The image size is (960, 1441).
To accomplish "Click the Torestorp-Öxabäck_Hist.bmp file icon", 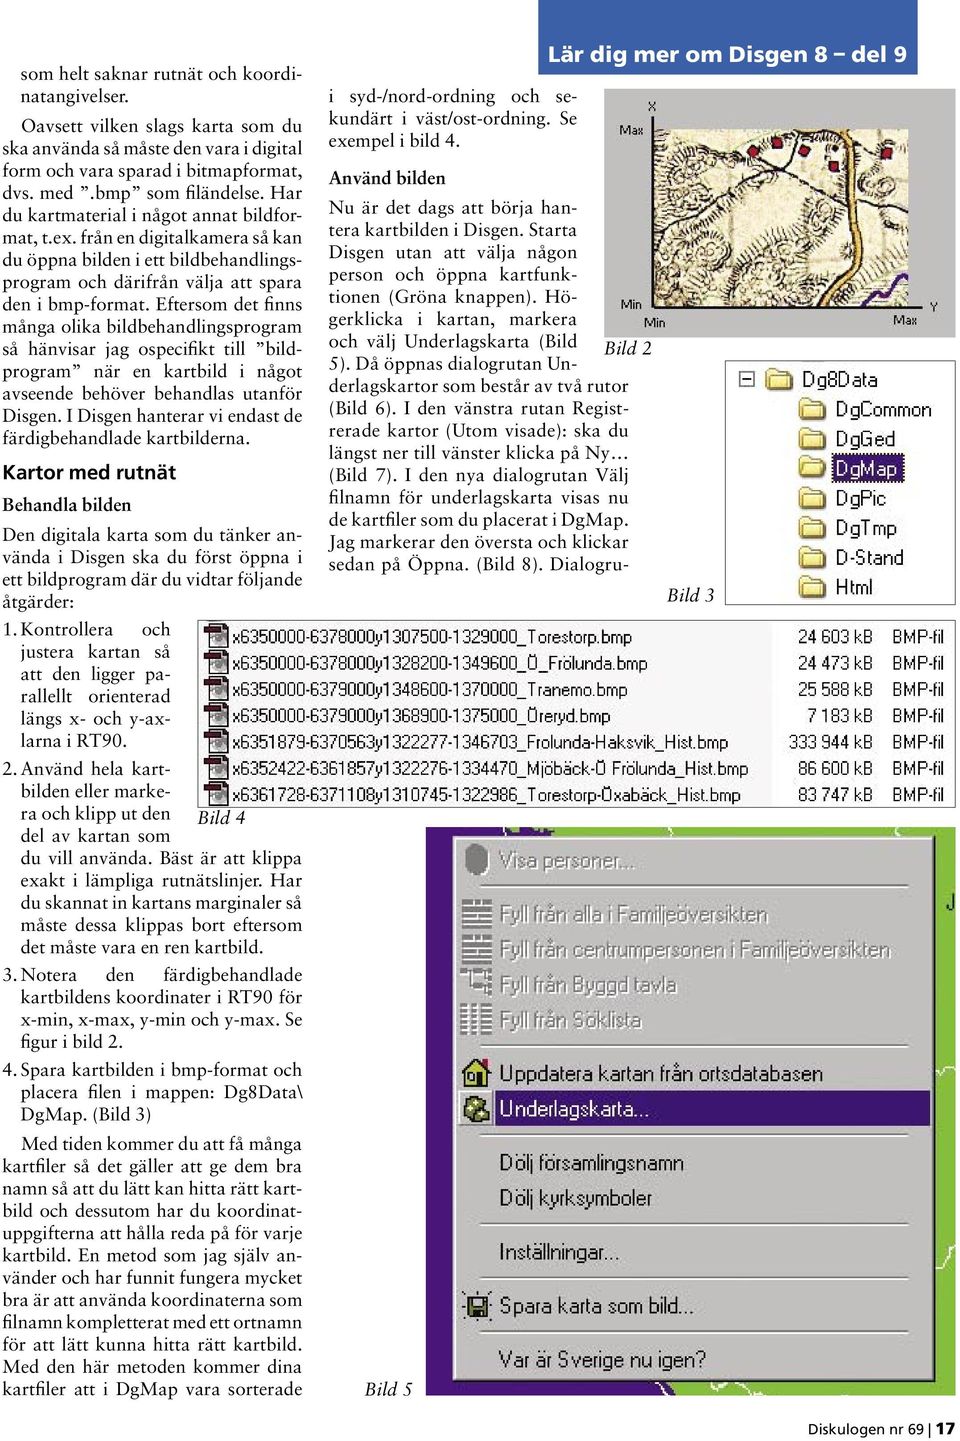I will pyautogui.click(x=215, y=795).
